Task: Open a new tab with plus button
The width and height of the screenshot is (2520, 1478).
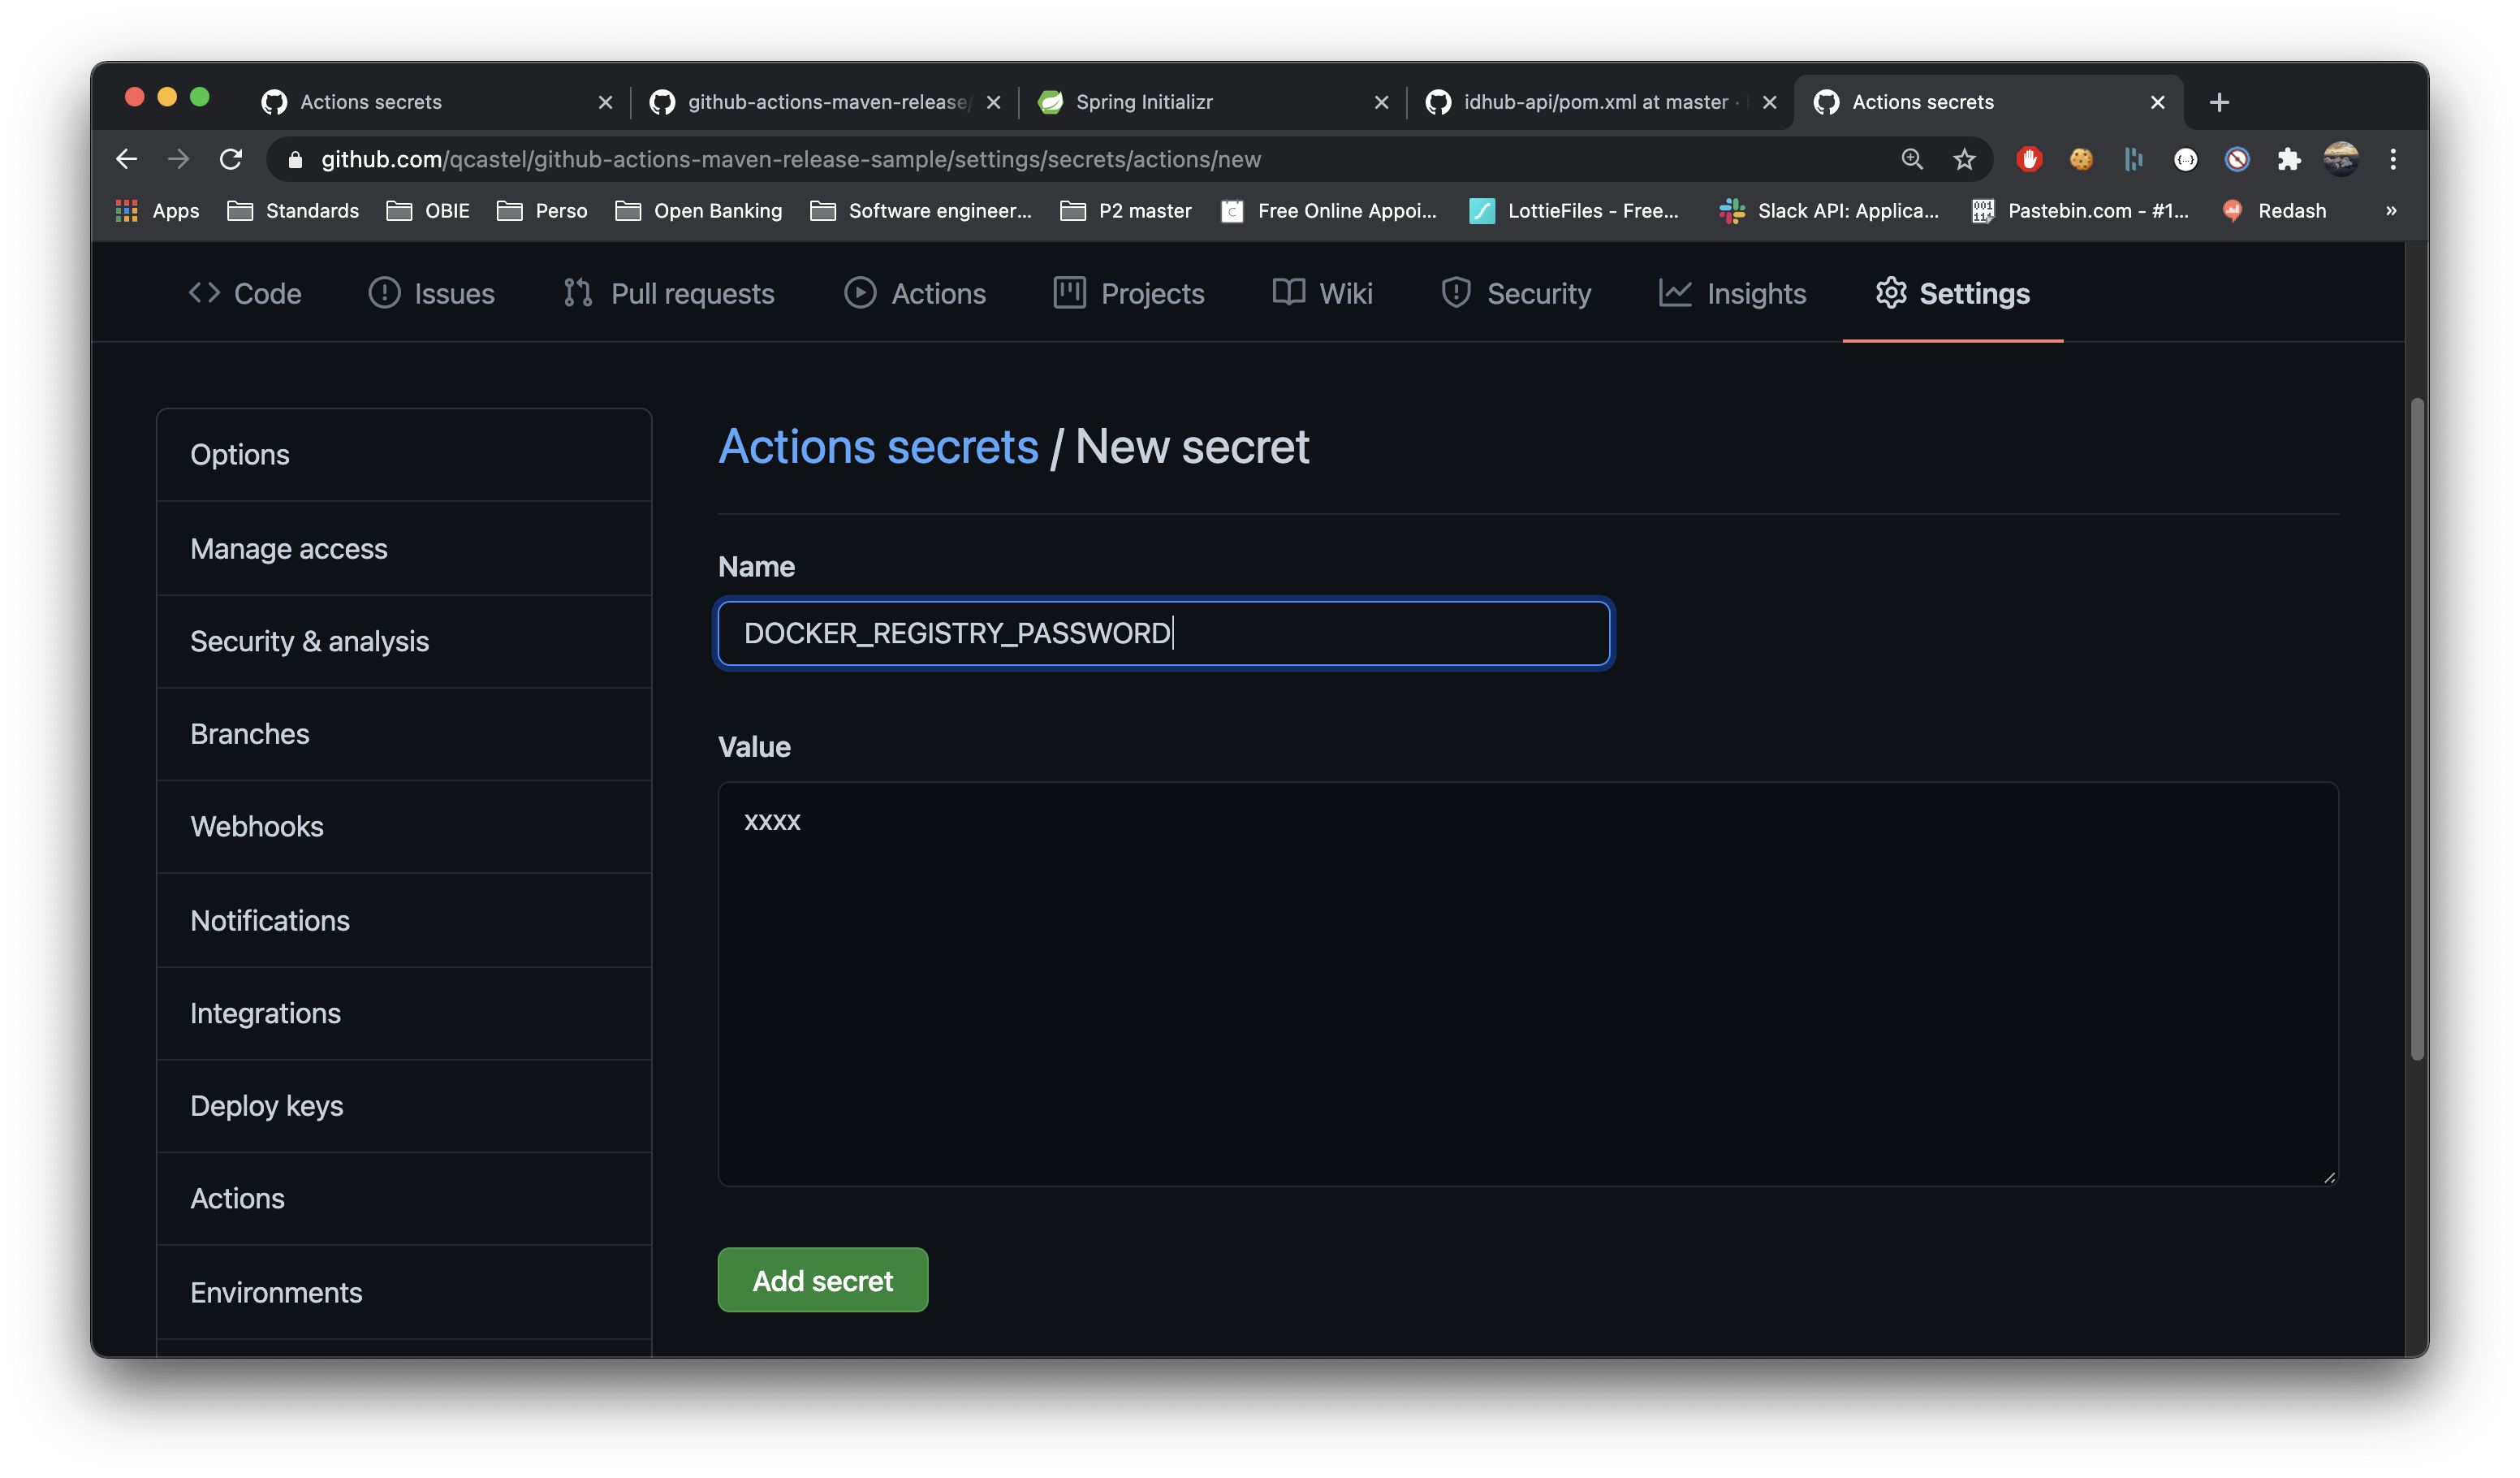Action: pyautogui.click(x=2219, y=102)
